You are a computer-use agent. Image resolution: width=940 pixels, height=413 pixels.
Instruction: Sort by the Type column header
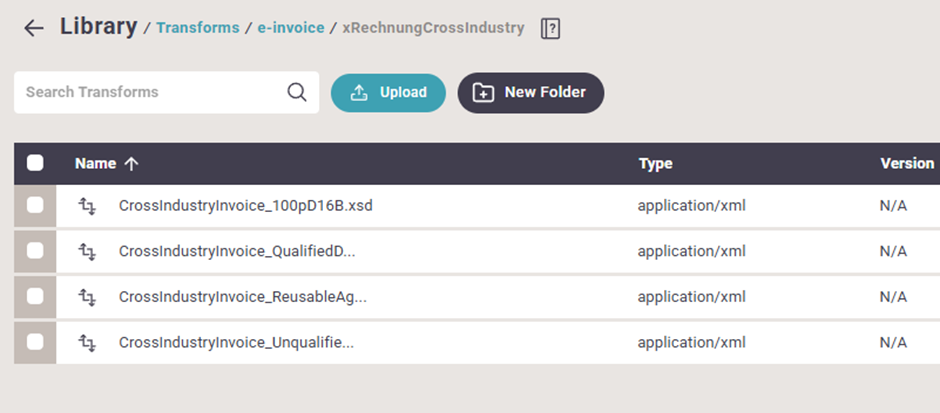pyautogui.click(x=655, y=163)
